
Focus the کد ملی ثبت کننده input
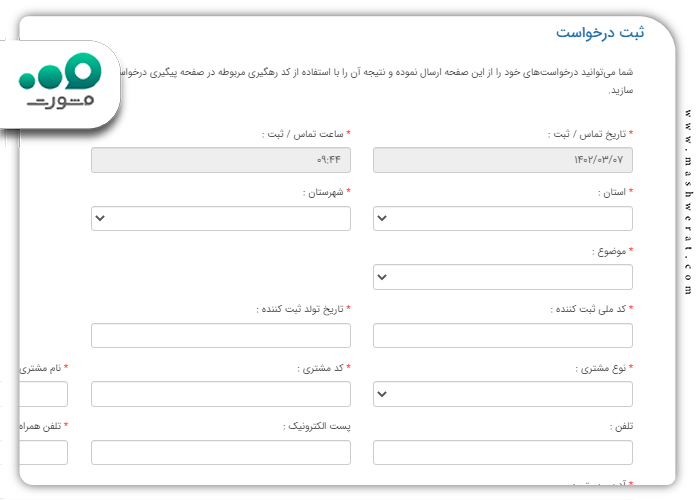pyautogui.click(x=503, y=335)
